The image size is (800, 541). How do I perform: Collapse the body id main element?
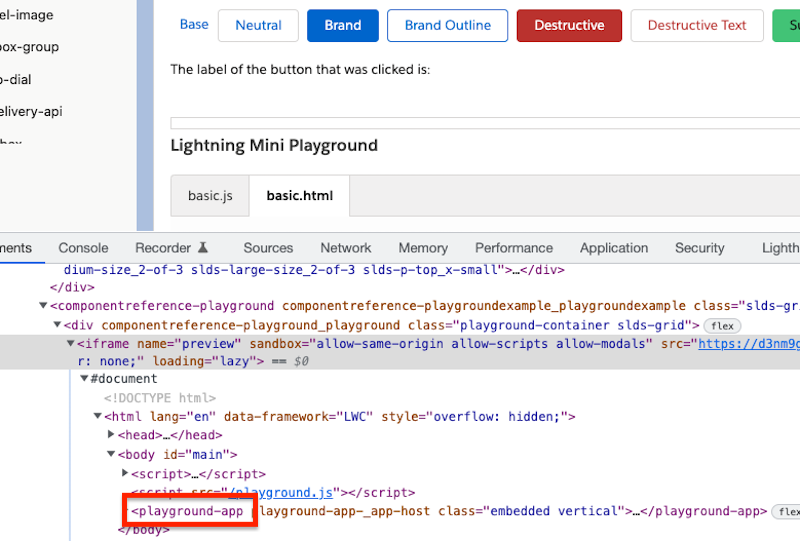coord(111,454)
